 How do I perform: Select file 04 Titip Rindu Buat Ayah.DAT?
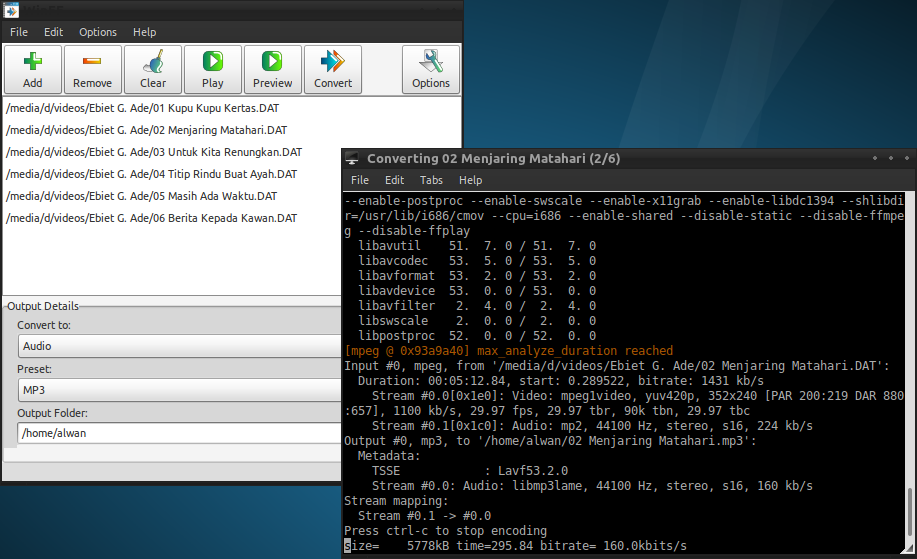click(151, 174)
